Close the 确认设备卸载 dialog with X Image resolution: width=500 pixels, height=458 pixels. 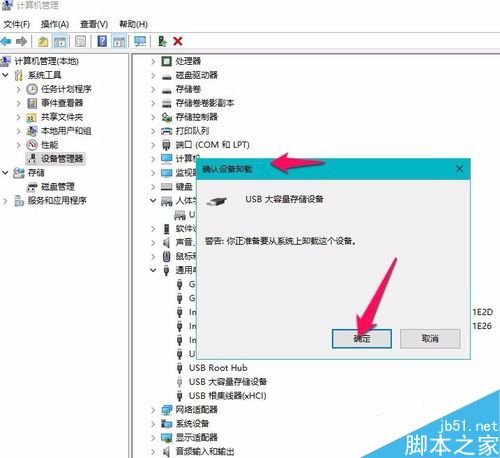coord(459,169)
